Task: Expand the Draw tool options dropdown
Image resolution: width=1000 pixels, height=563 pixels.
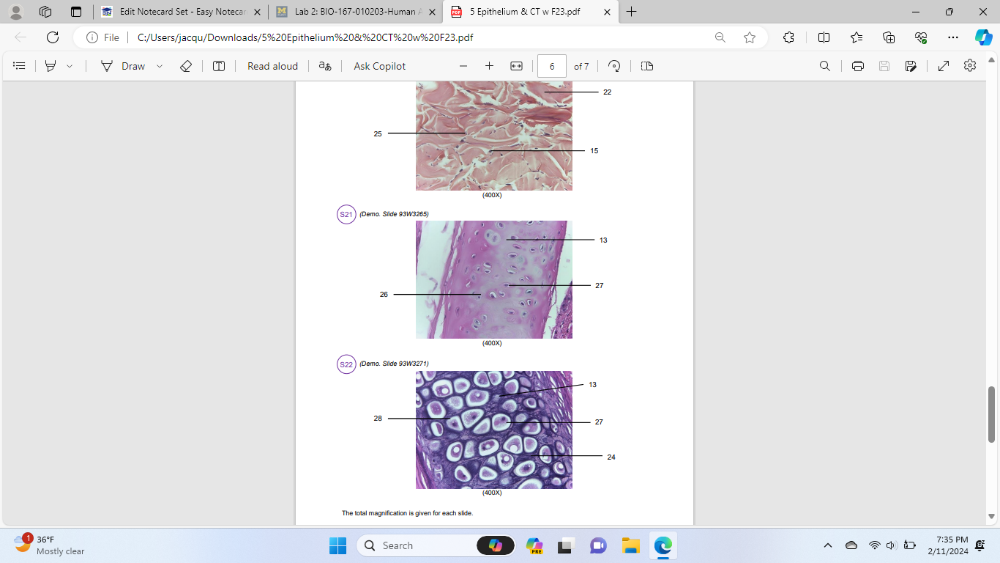Action: coord(160,66)
